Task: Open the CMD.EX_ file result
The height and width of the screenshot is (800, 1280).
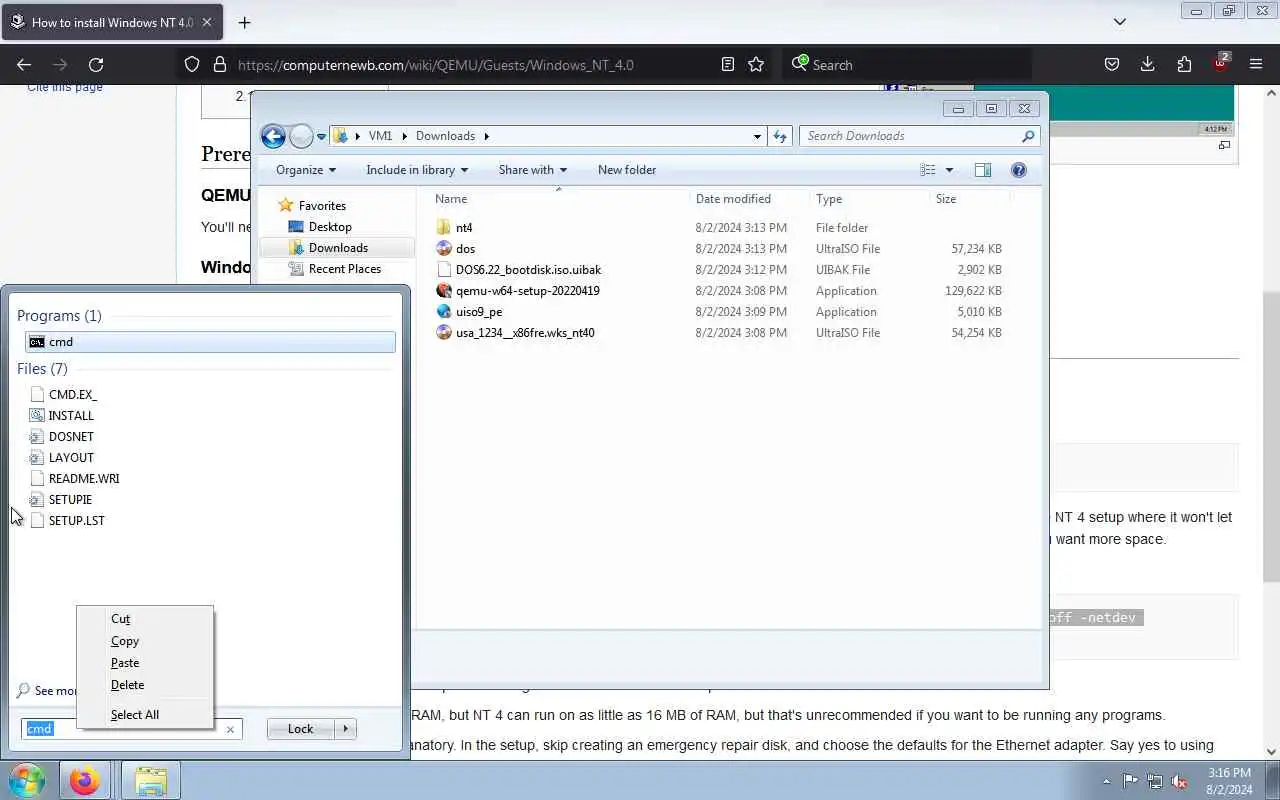Action: coord(73,395)
